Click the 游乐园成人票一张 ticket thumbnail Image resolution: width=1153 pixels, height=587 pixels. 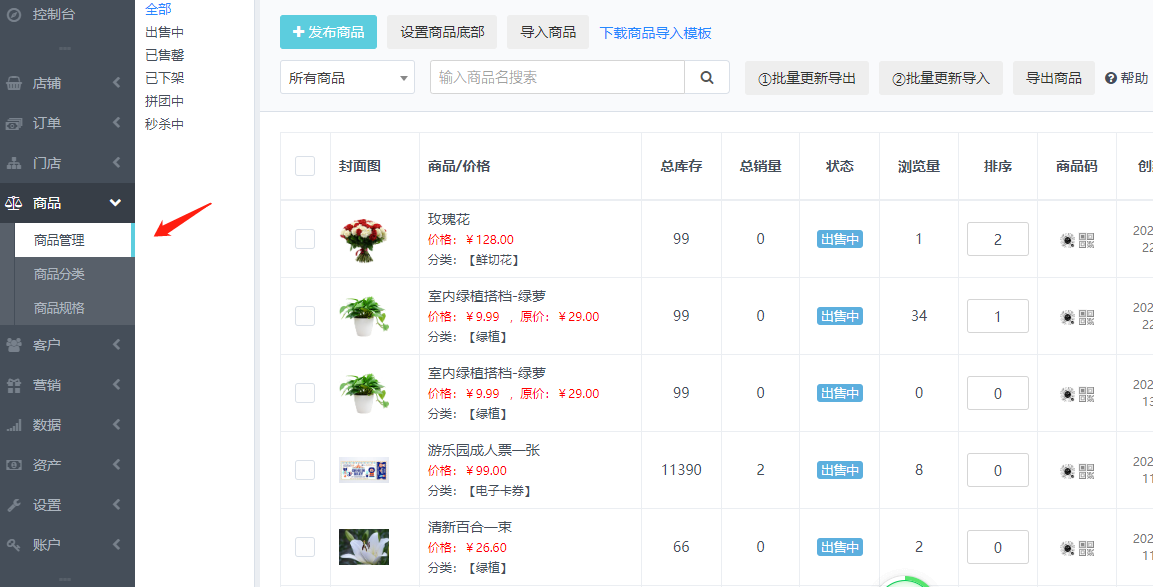363,470
